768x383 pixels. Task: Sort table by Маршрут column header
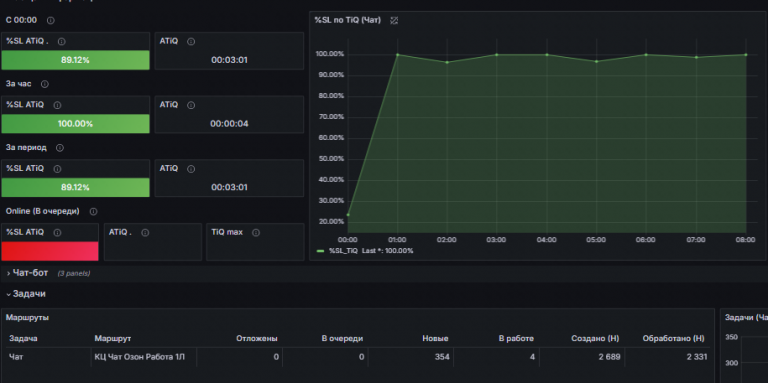point(112,338)
